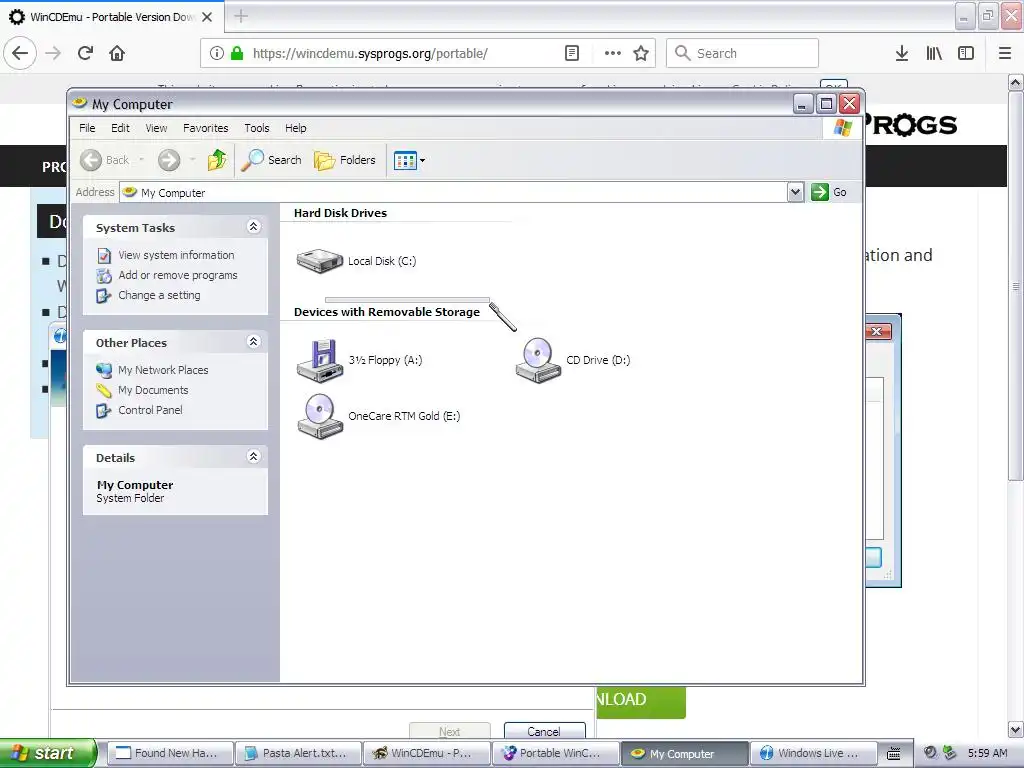Open the Firefox hamburger menu
The height and width of the screenshot is (768, 1024).
[1005, 54]
